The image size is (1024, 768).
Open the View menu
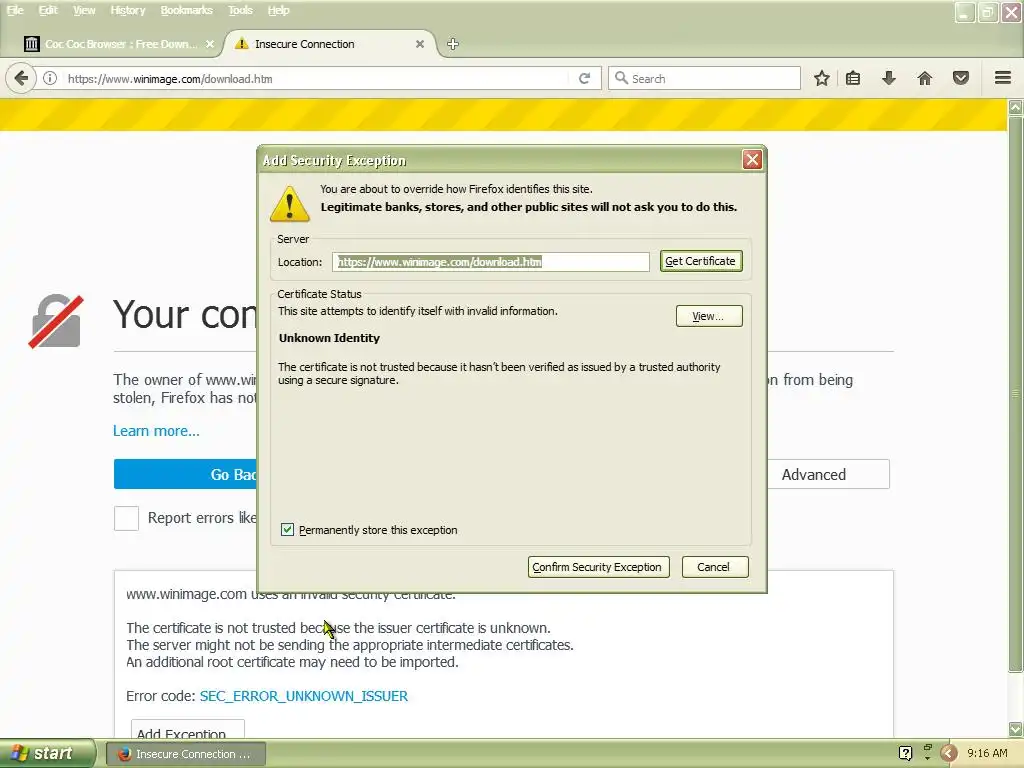(x=84, y=10)
